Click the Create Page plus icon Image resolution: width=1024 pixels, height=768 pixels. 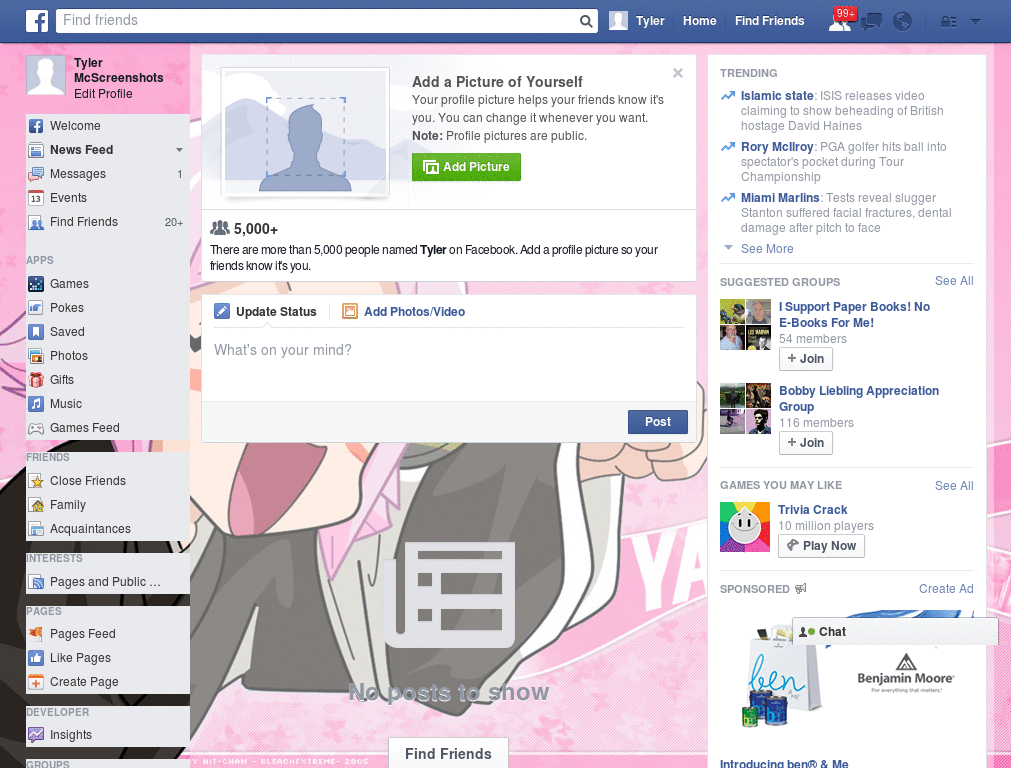[36, 682]
